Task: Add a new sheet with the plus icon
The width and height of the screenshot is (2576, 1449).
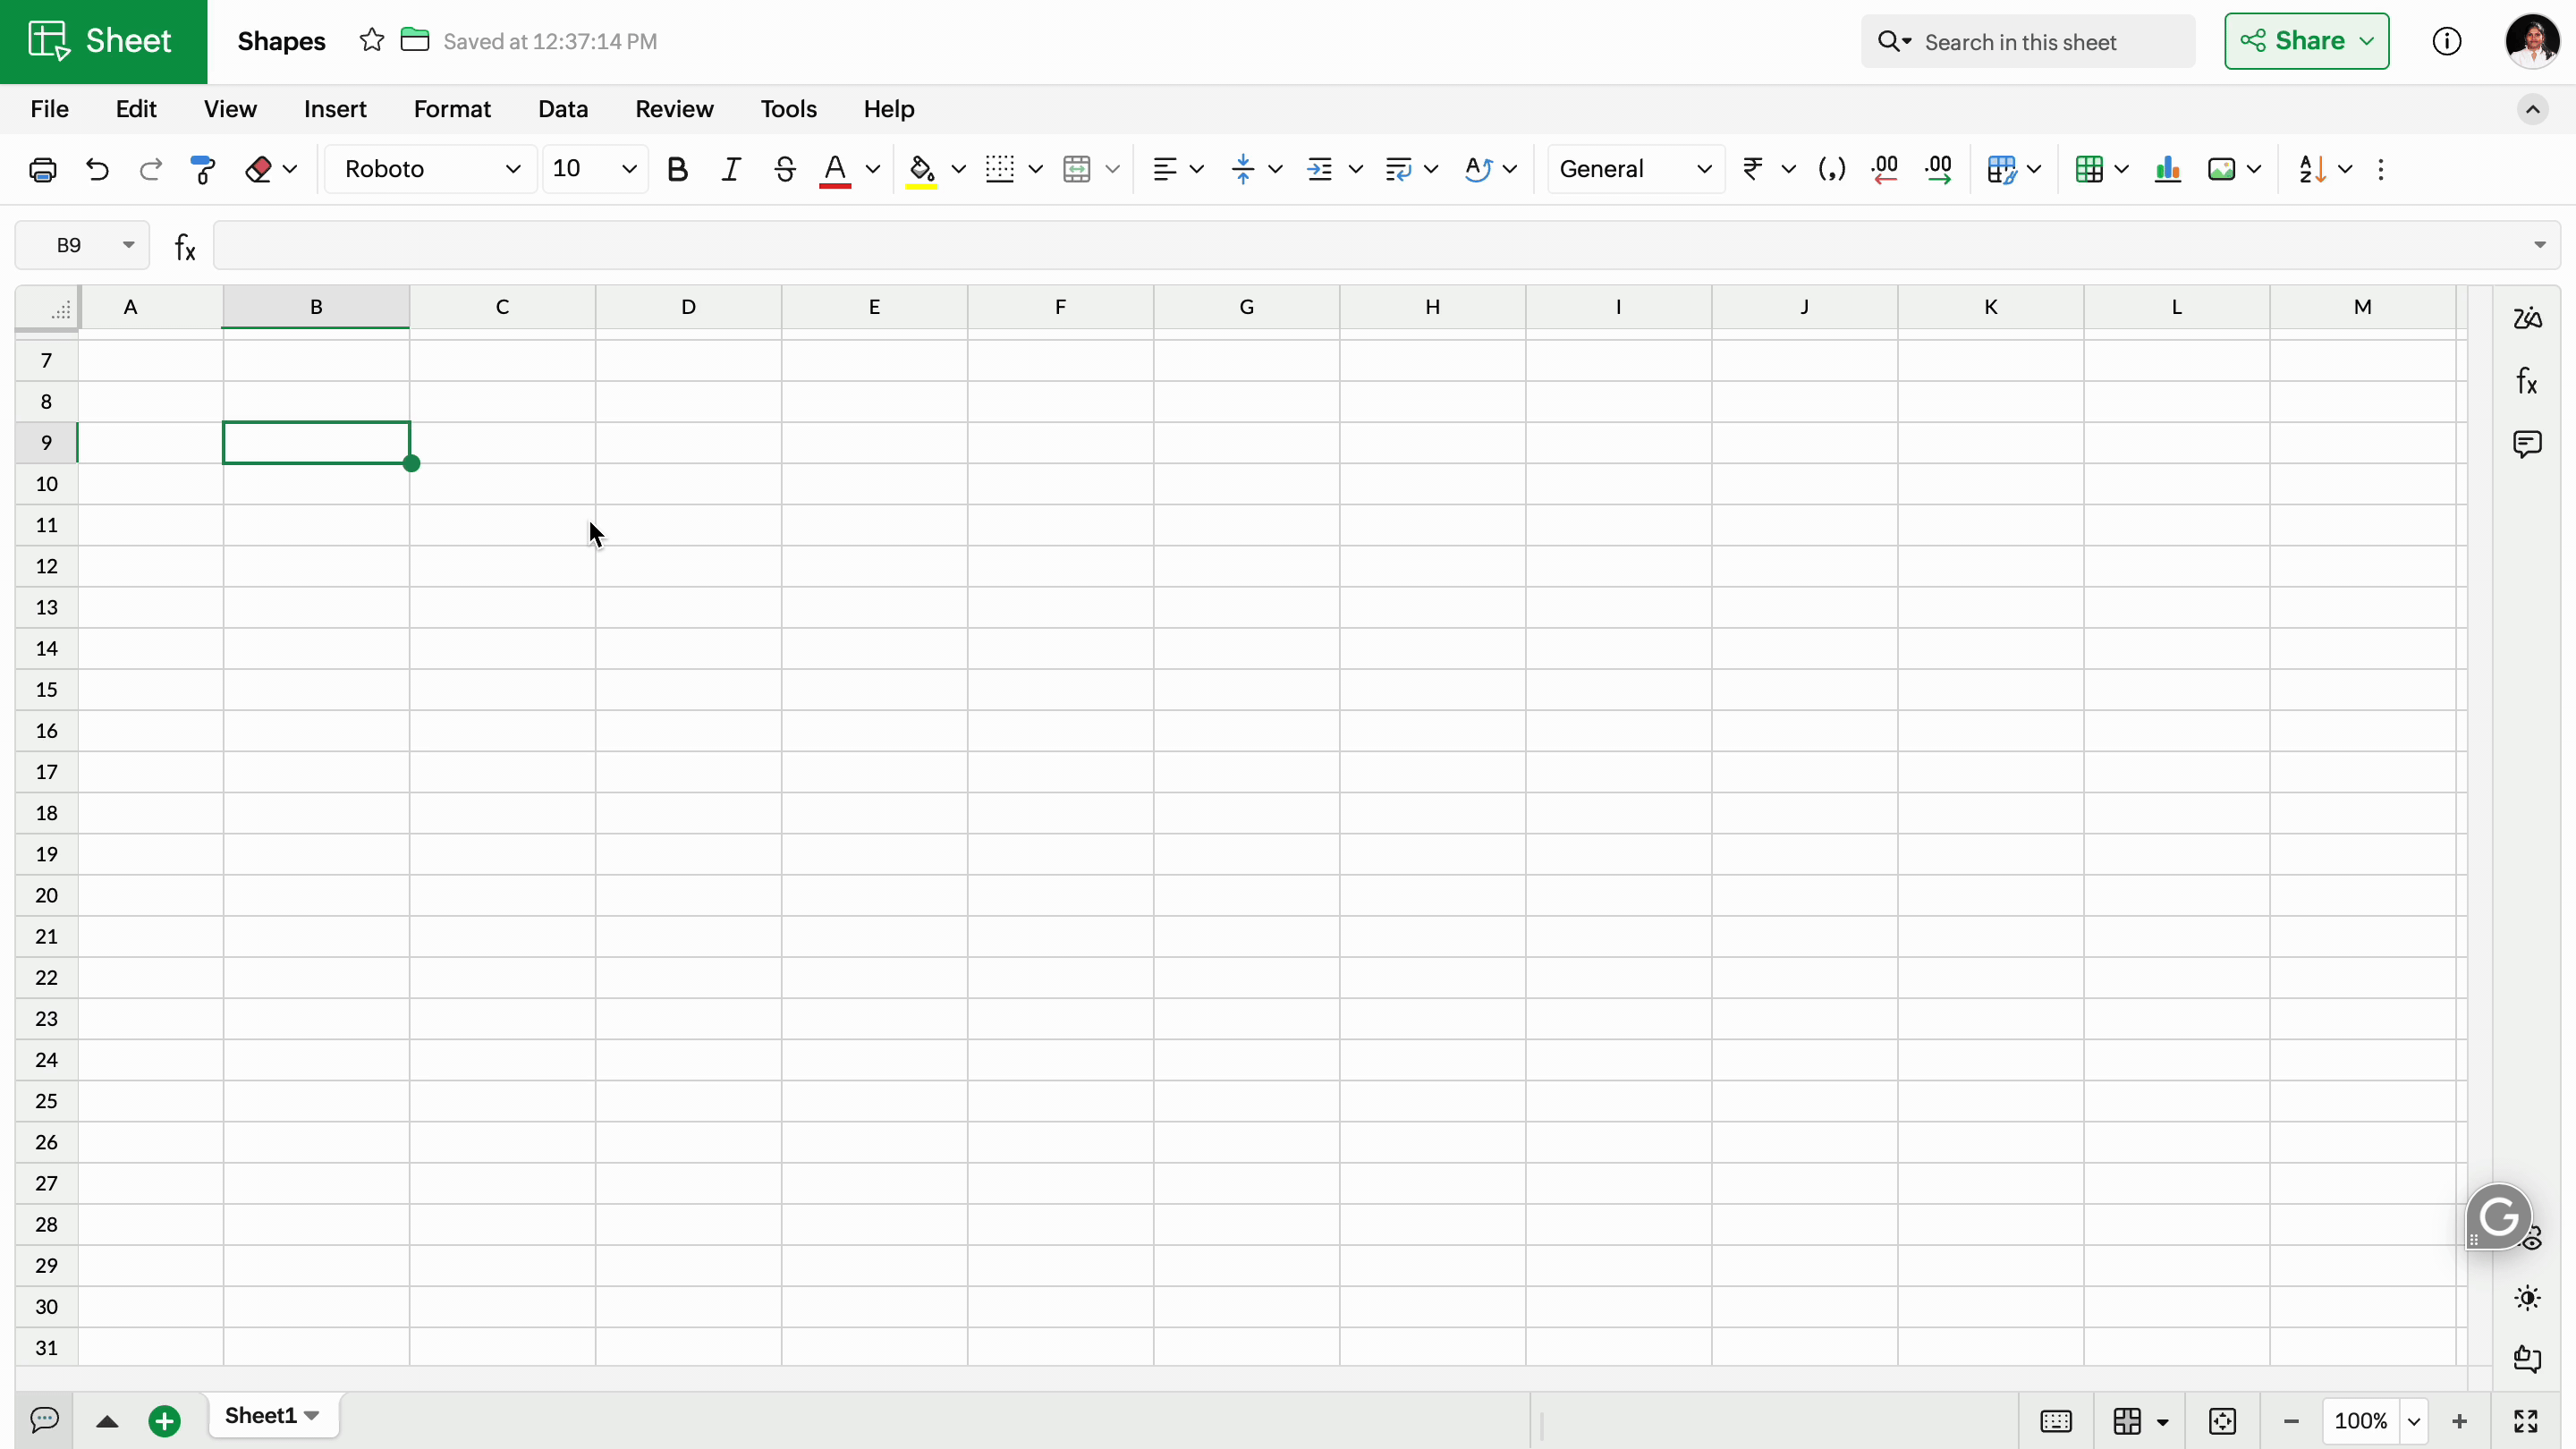Action: point(164,1420)
